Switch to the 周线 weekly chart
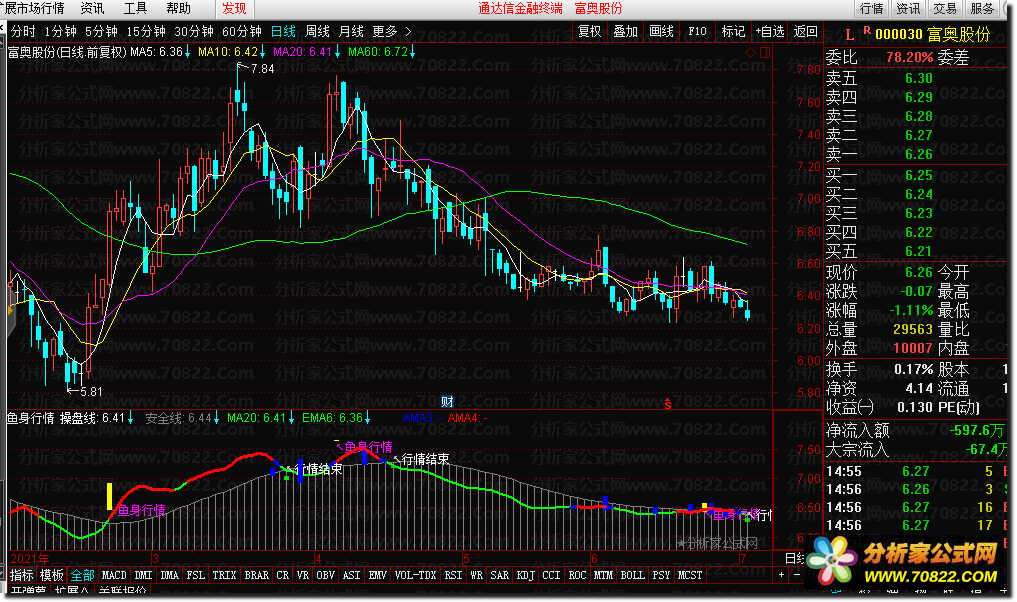 point(317,31)
